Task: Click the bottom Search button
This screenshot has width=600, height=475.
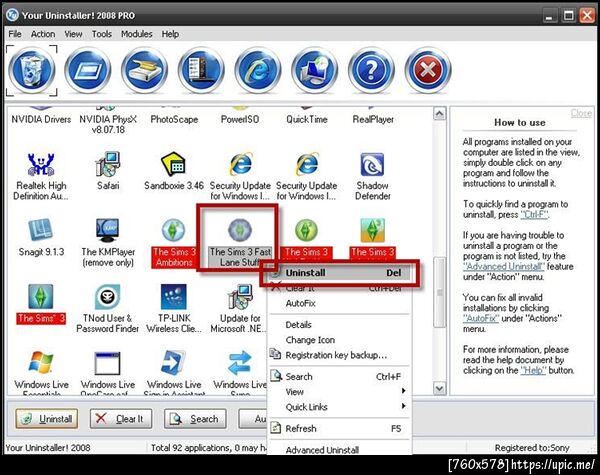Action: click(x=195, y=419)
